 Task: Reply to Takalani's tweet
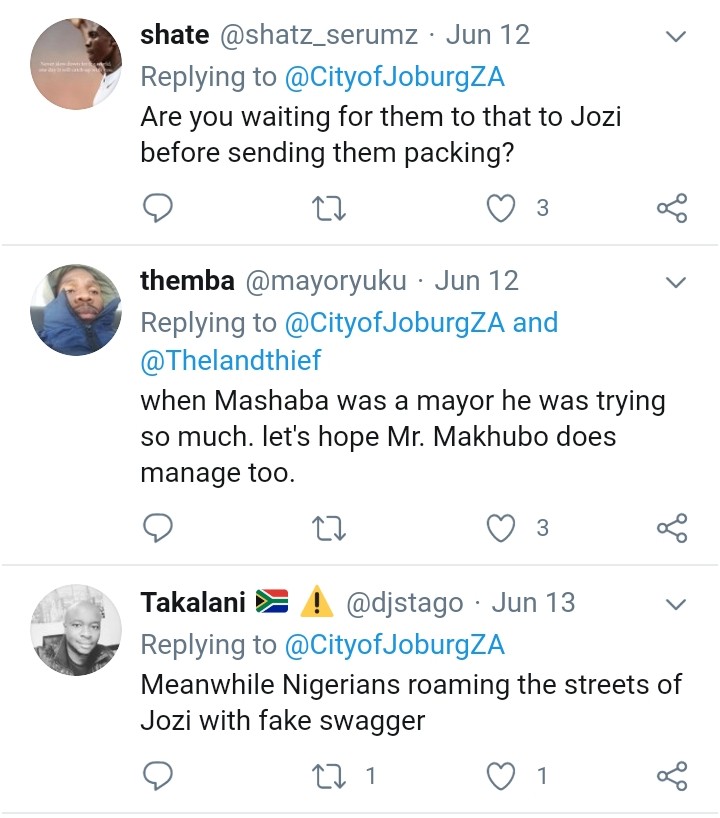(158, 775)
